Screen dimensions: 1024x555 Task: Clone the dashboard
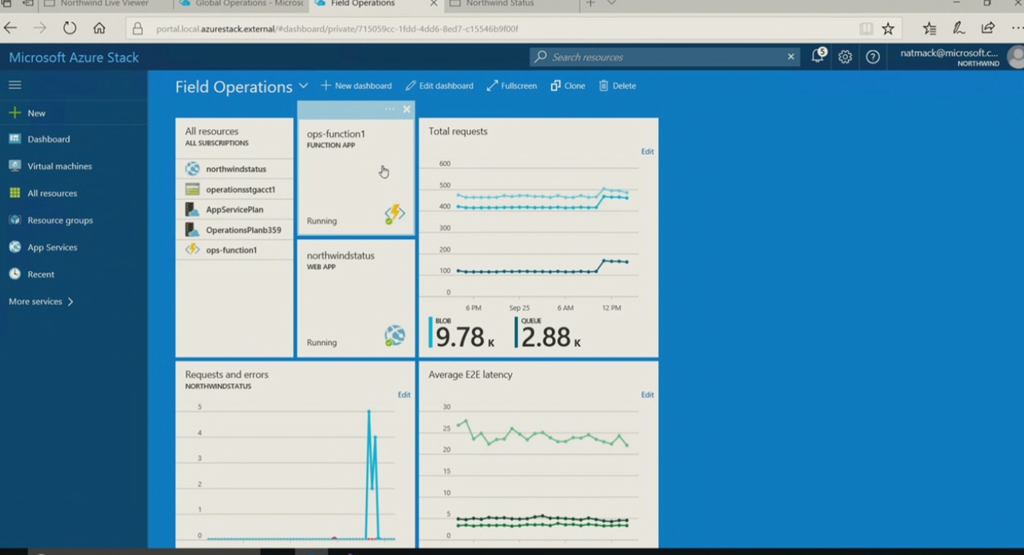[568, 86]
